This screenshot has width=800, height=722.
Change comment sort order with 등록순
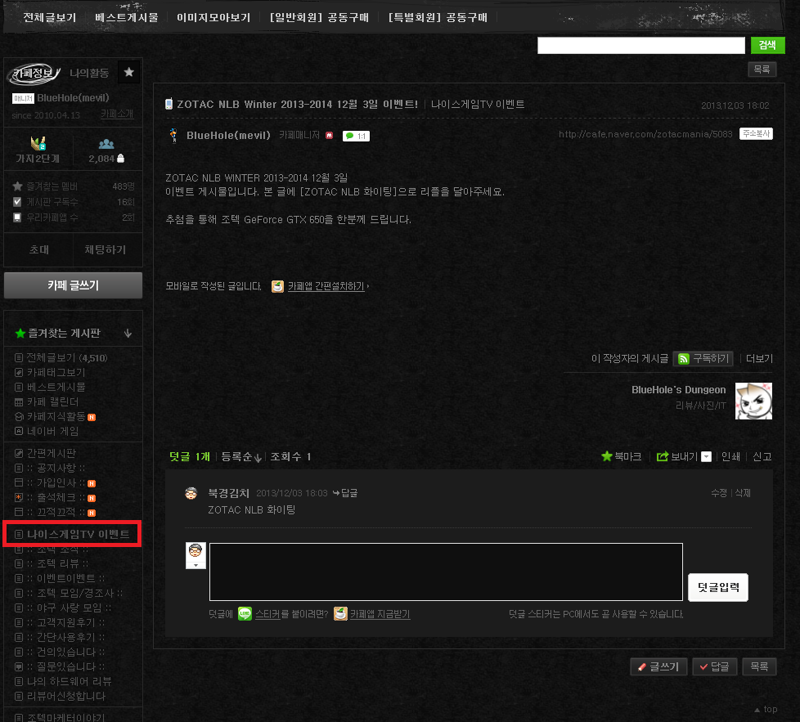[241, 456]
